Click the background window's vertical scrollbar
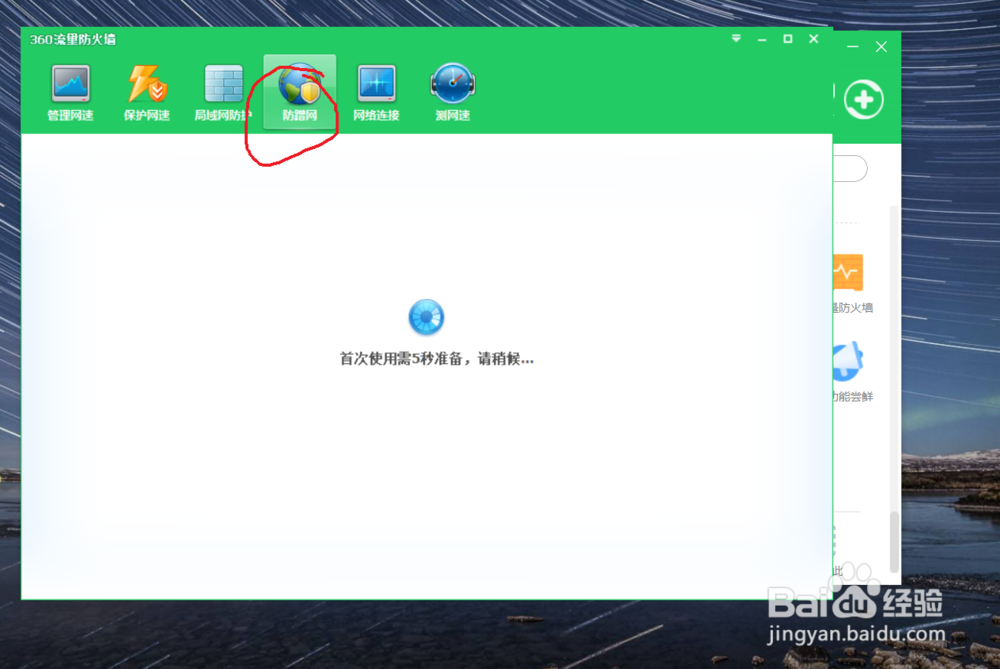Screen dimensions: 1000x669 (894, 541)
